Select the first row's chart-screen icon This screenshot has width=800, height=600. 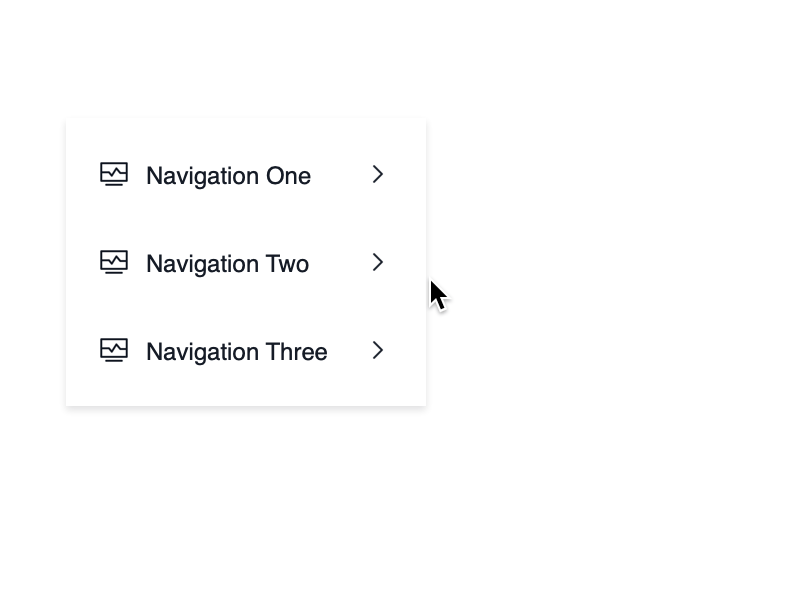tap(114, 175)
